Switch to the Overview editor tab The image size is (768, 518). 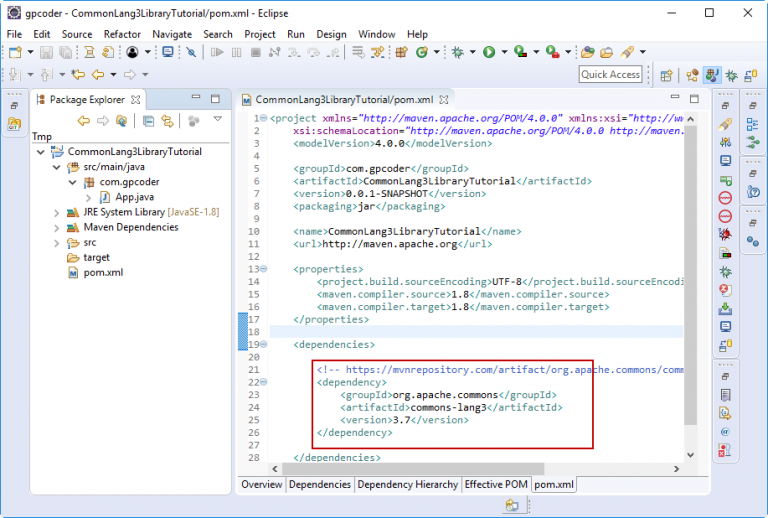click(x=262, y=484)
